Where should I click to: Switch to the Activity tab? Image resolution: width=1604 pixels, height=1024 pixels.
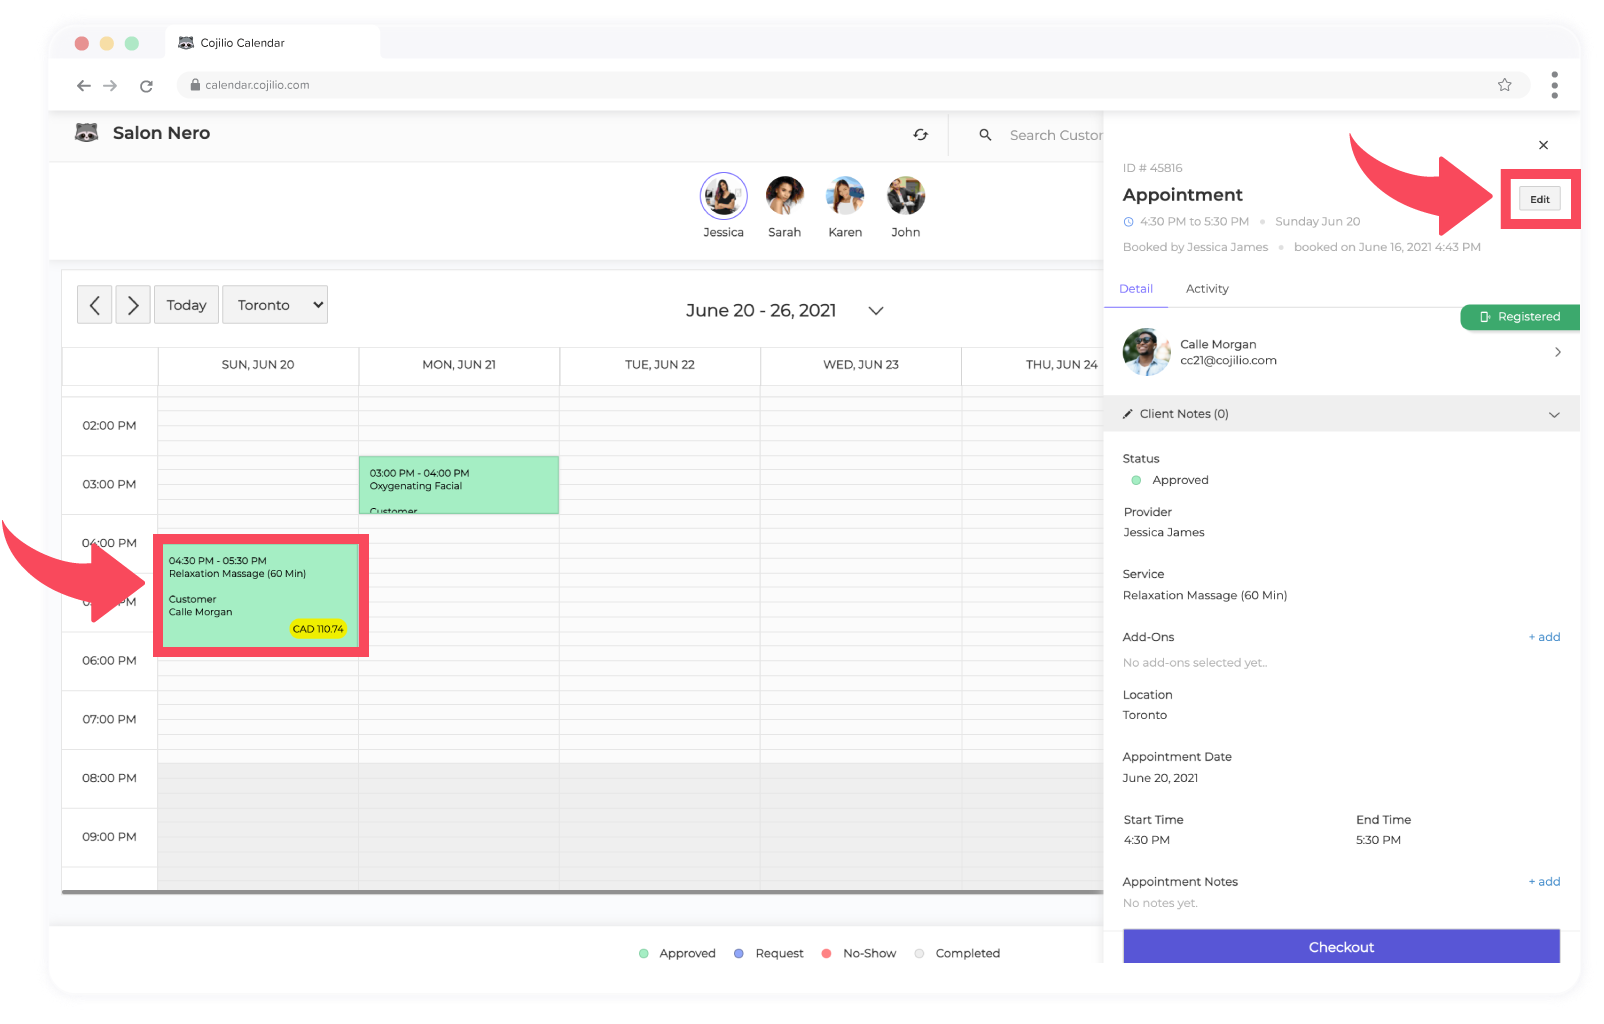pyautogui.click(x=1207, y=289)
